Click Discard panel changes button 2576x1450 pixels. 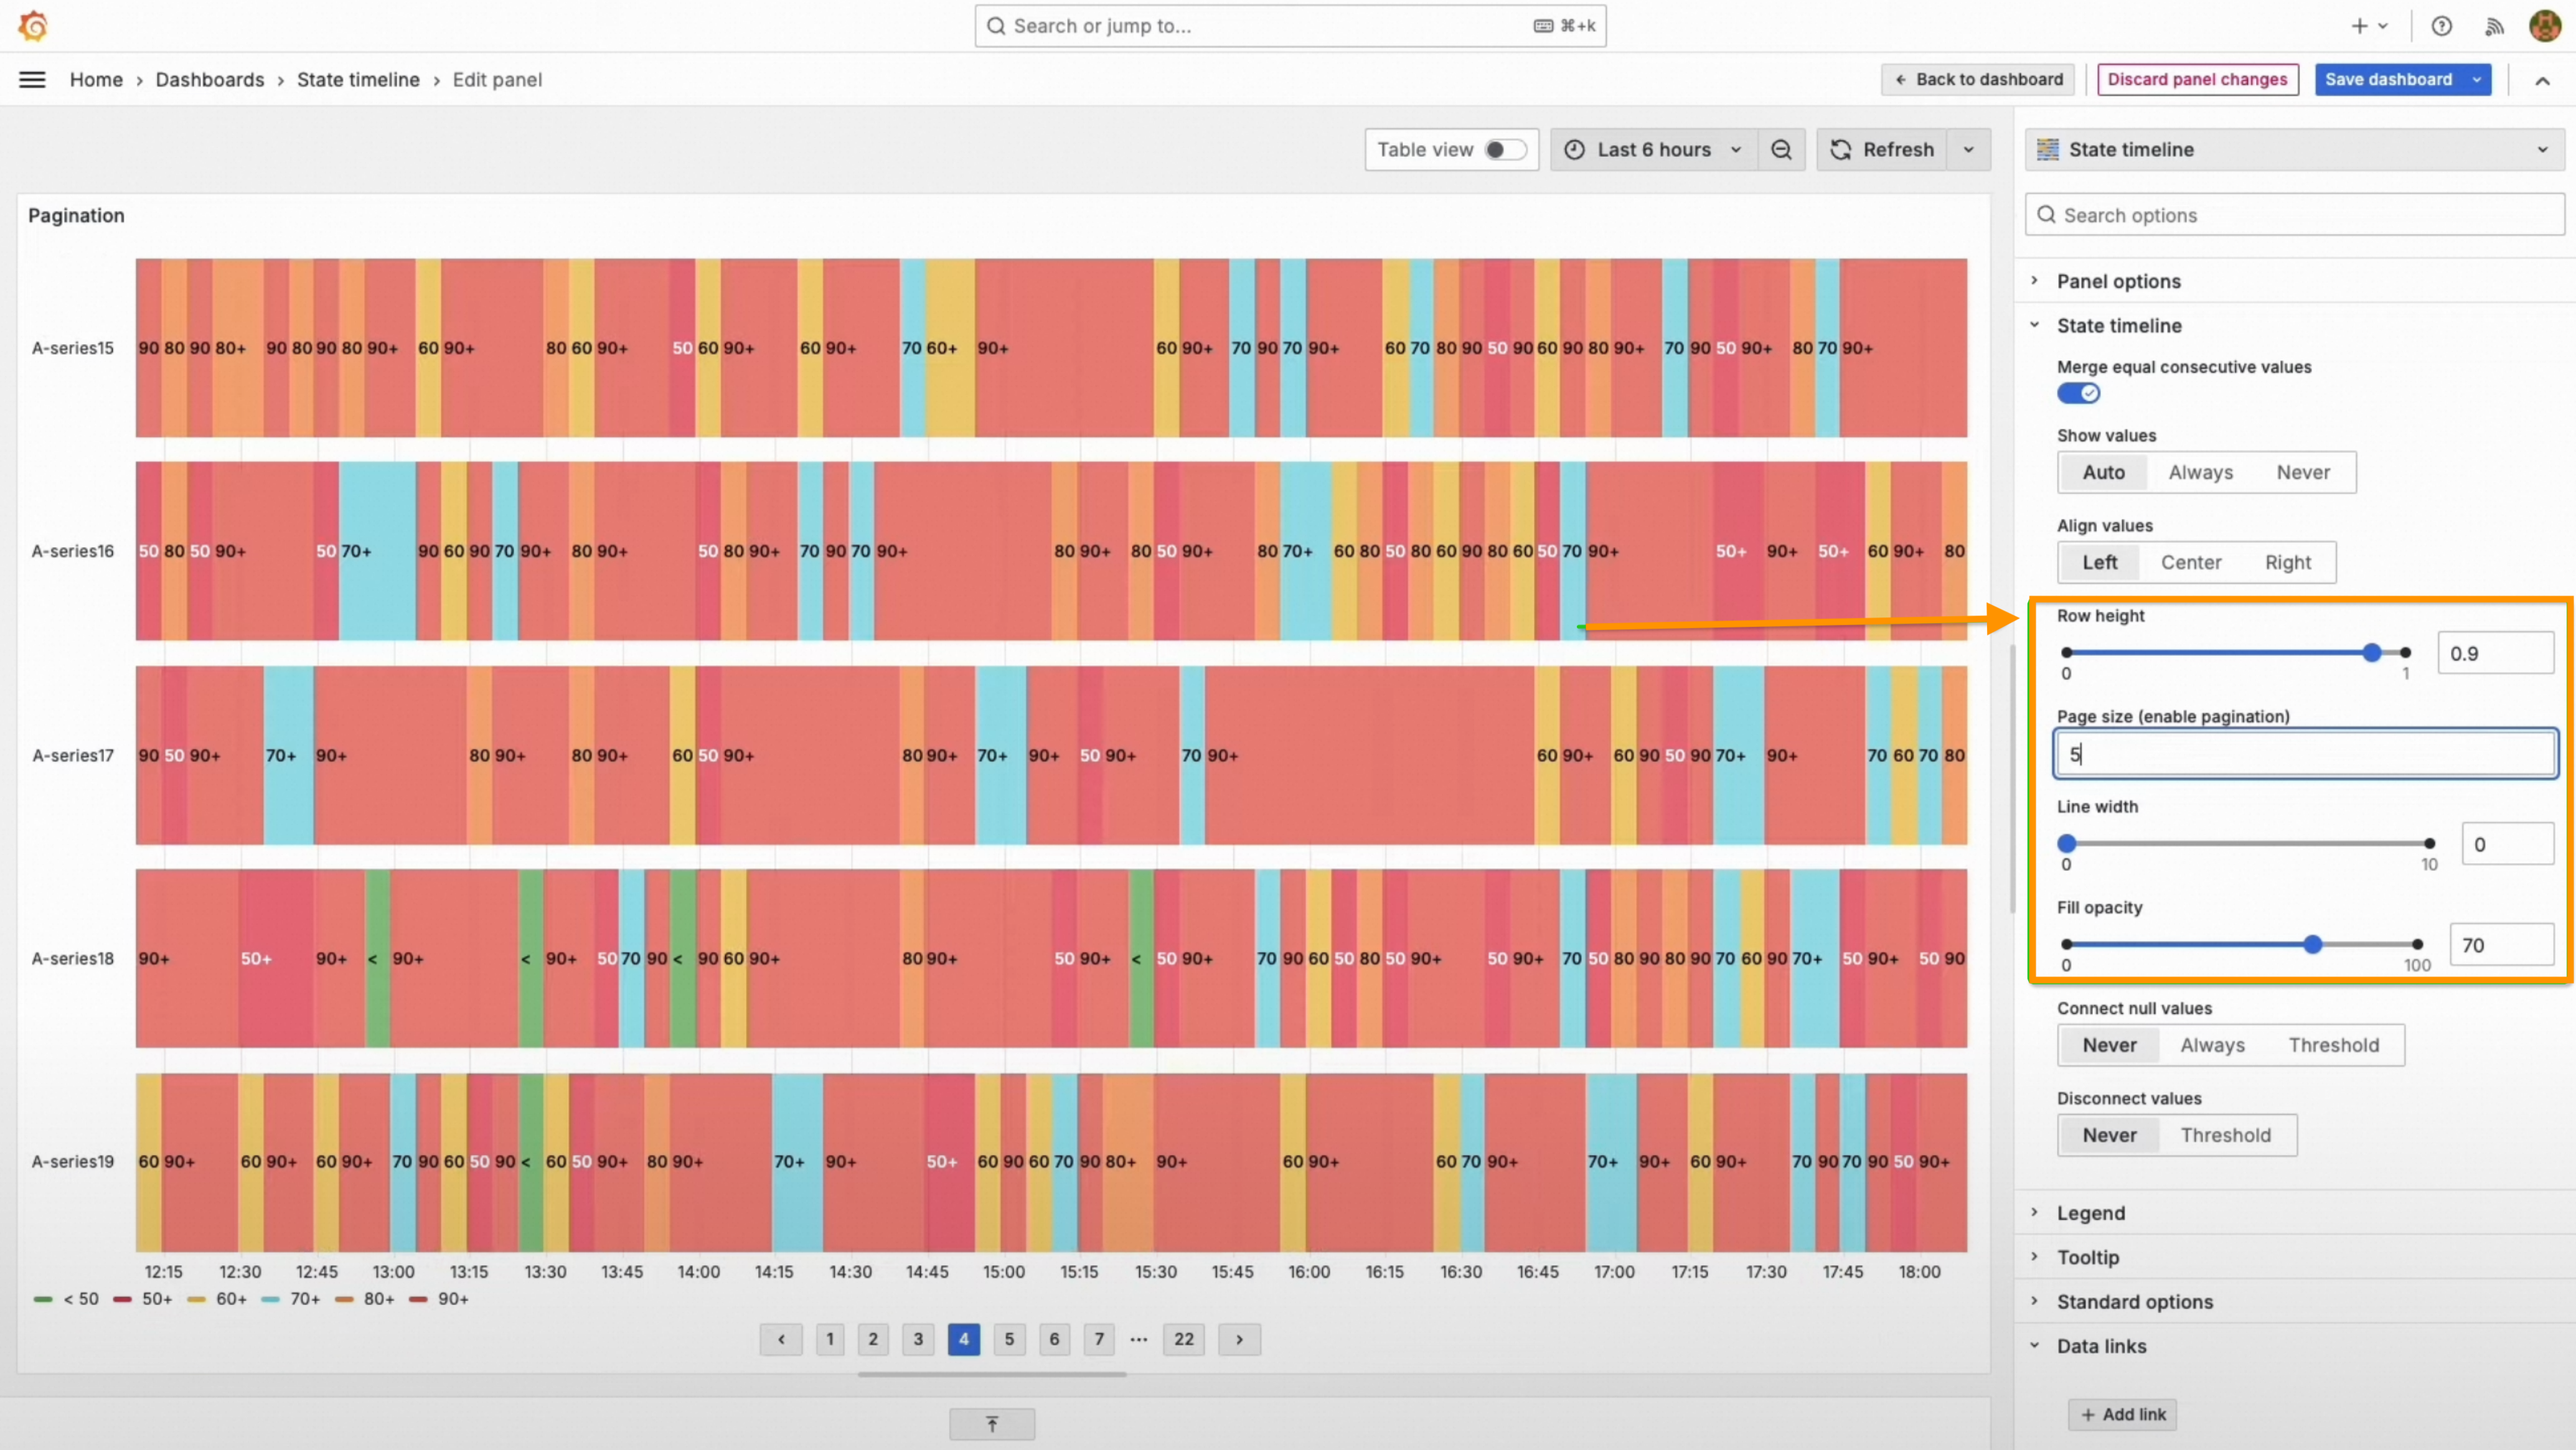[2197, 80]
